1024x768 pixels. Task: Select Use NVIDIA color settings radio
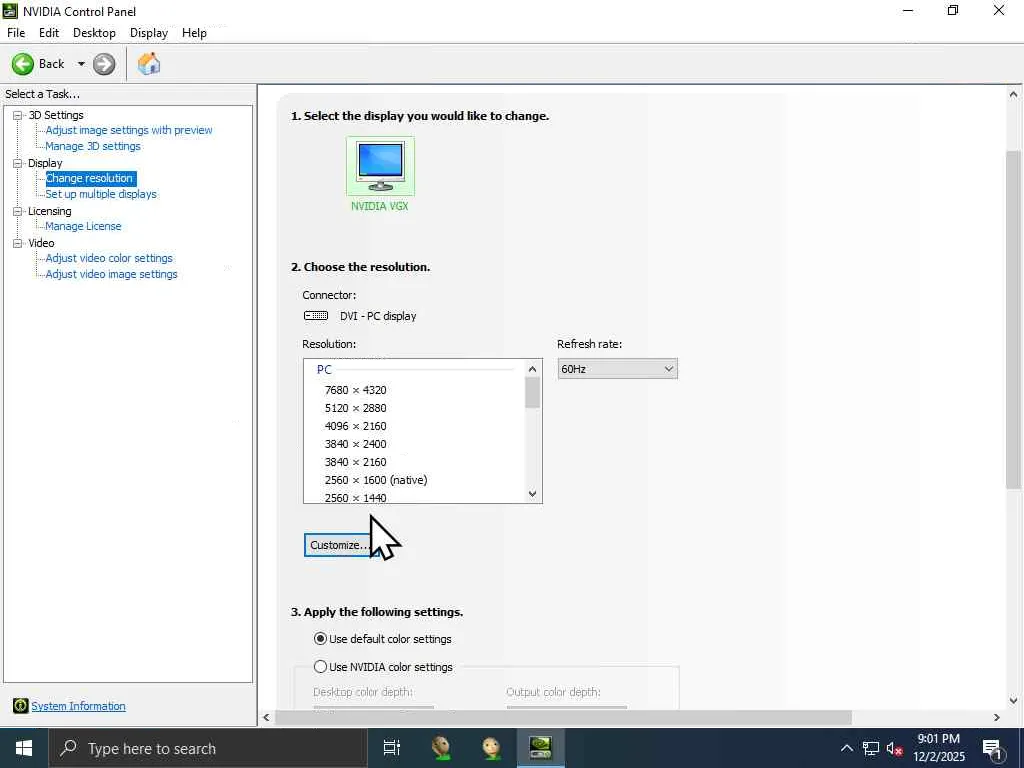point(320,667)
